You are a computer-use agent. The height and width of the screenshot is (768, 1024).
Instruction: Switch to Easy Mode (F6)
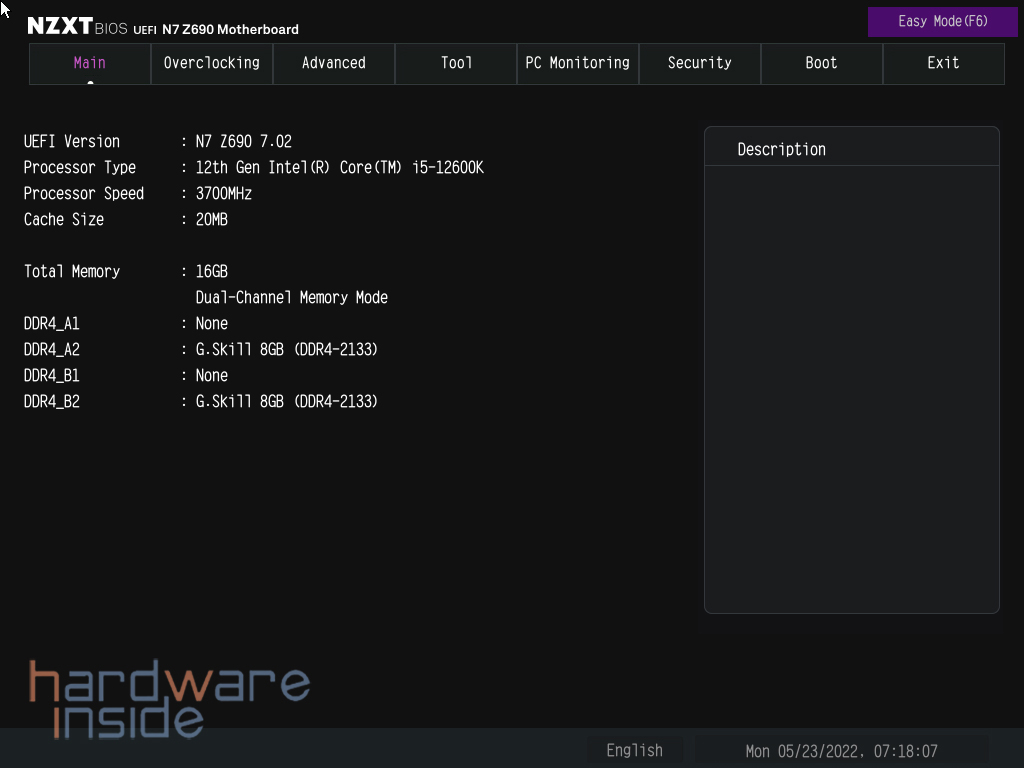coord(942,22)
